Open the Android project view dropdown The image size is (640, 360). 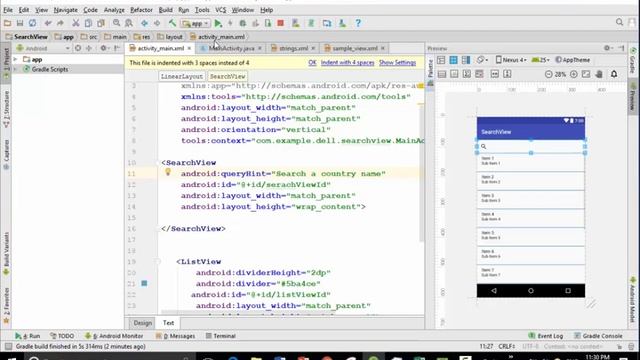43,48
